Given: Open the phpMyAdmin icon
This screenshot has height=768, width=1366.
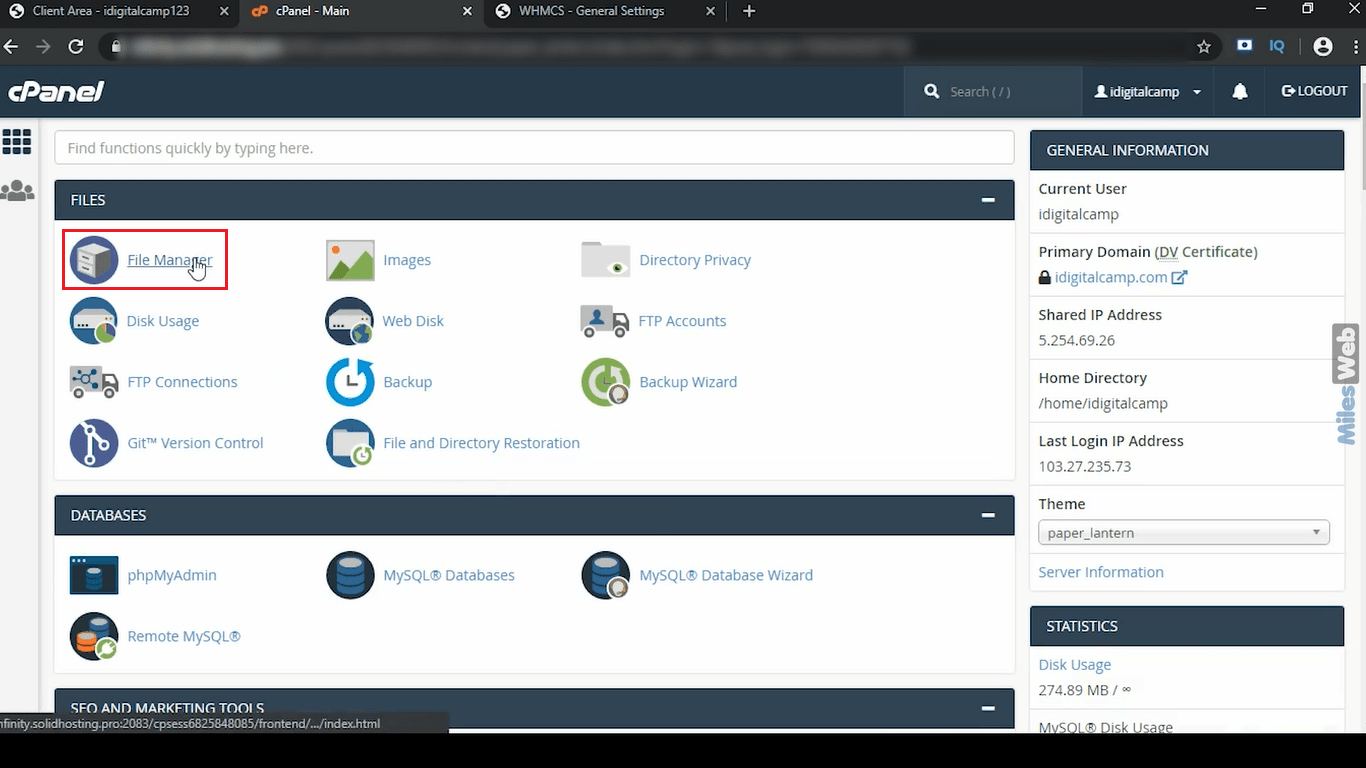Looking at the screenshot, I should (x=94, y=575).
